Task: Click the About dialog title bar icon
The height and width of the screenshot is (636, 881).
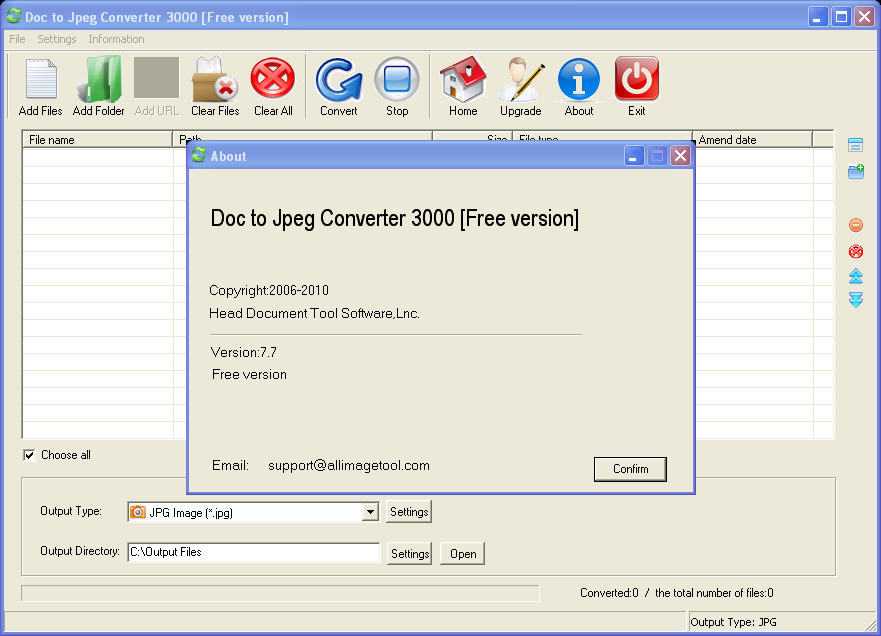Action: point(199,155)
